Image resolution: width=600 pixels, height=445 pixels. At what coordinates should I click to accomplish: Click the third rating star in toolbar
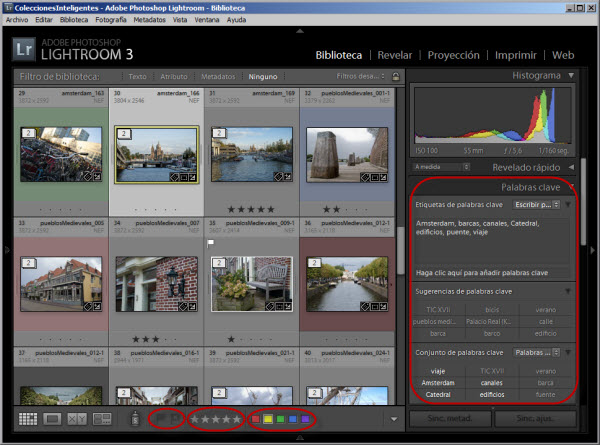[x=216, y=419]
